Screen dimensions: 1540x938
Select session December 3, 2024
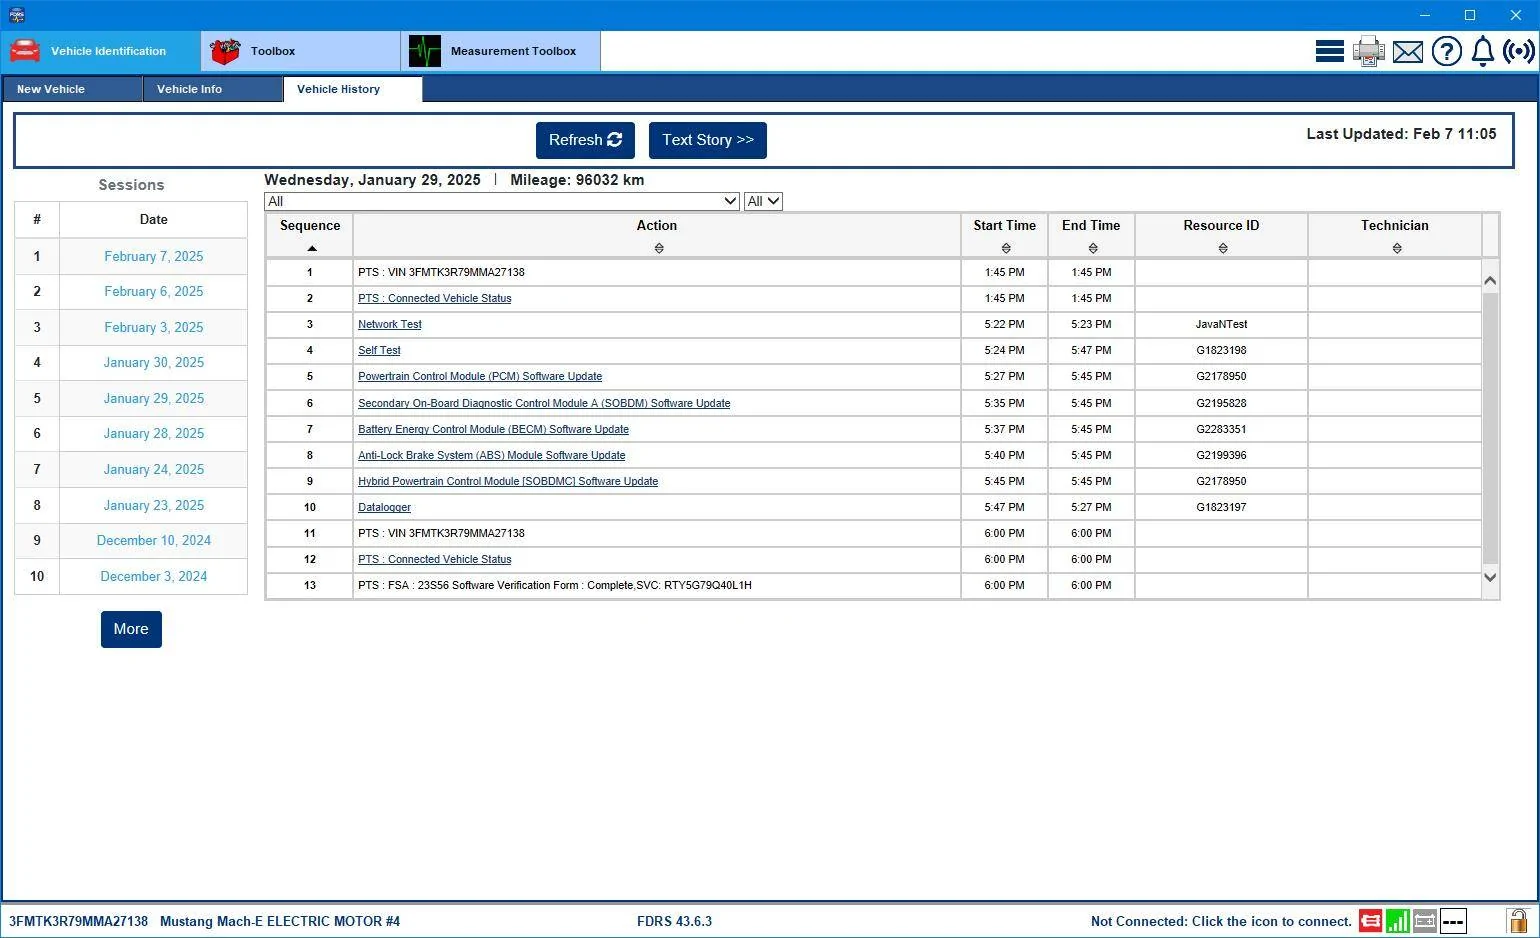pos(153,576)
